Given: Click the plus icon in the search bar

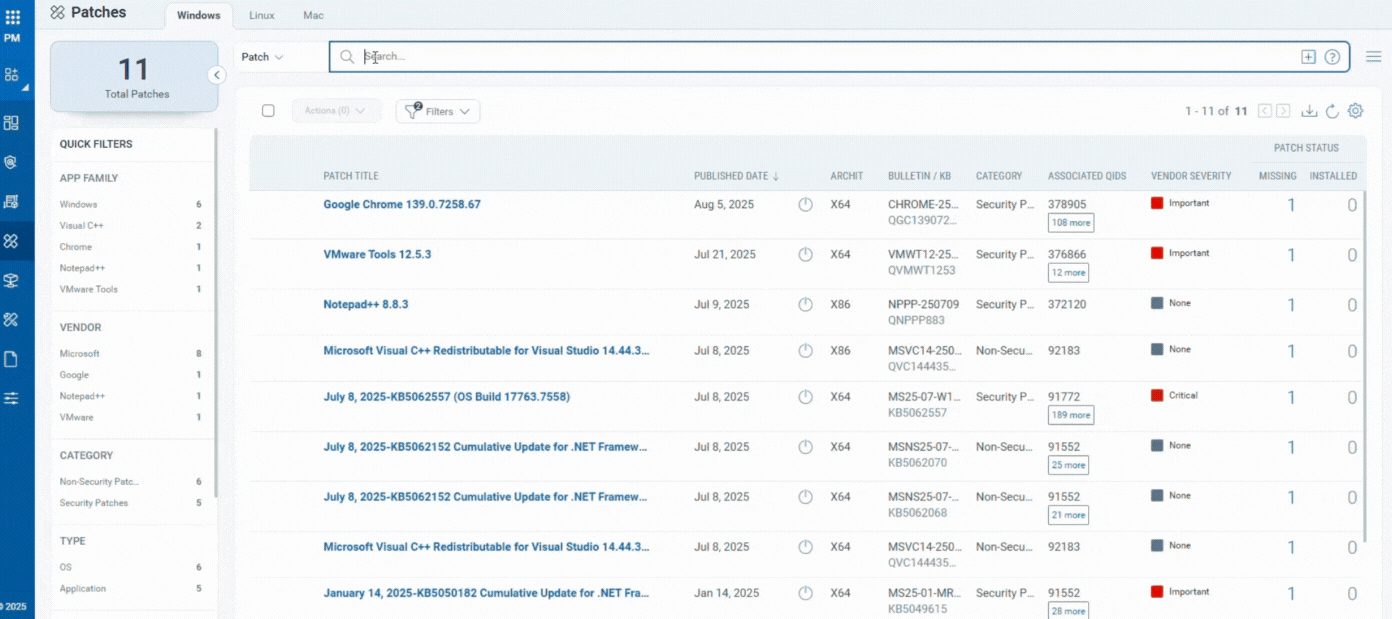Looking at the screenshot, I should tap(1308, 57).
